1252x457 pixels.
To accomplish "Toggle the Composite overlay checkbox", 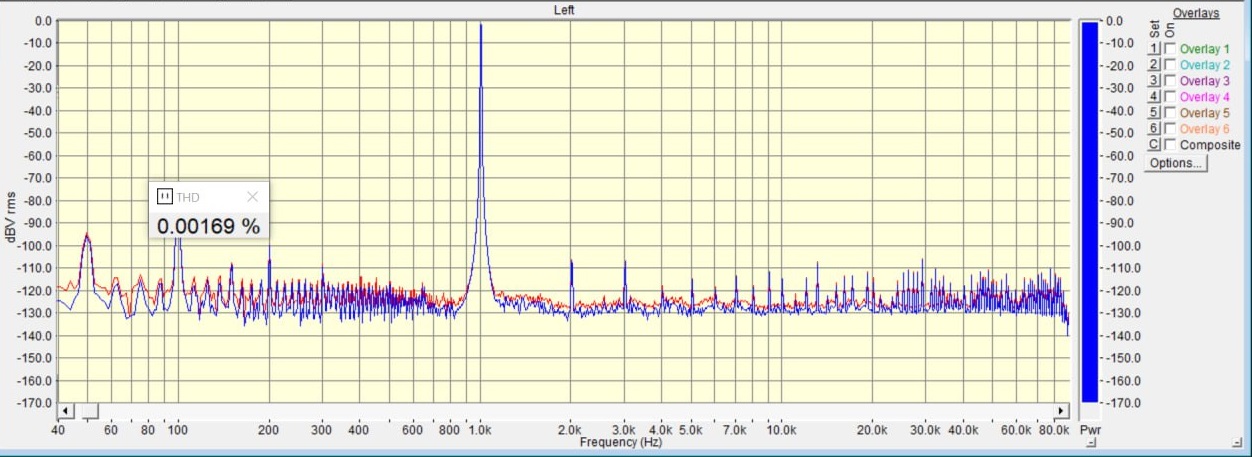I will coord(1170,145).
